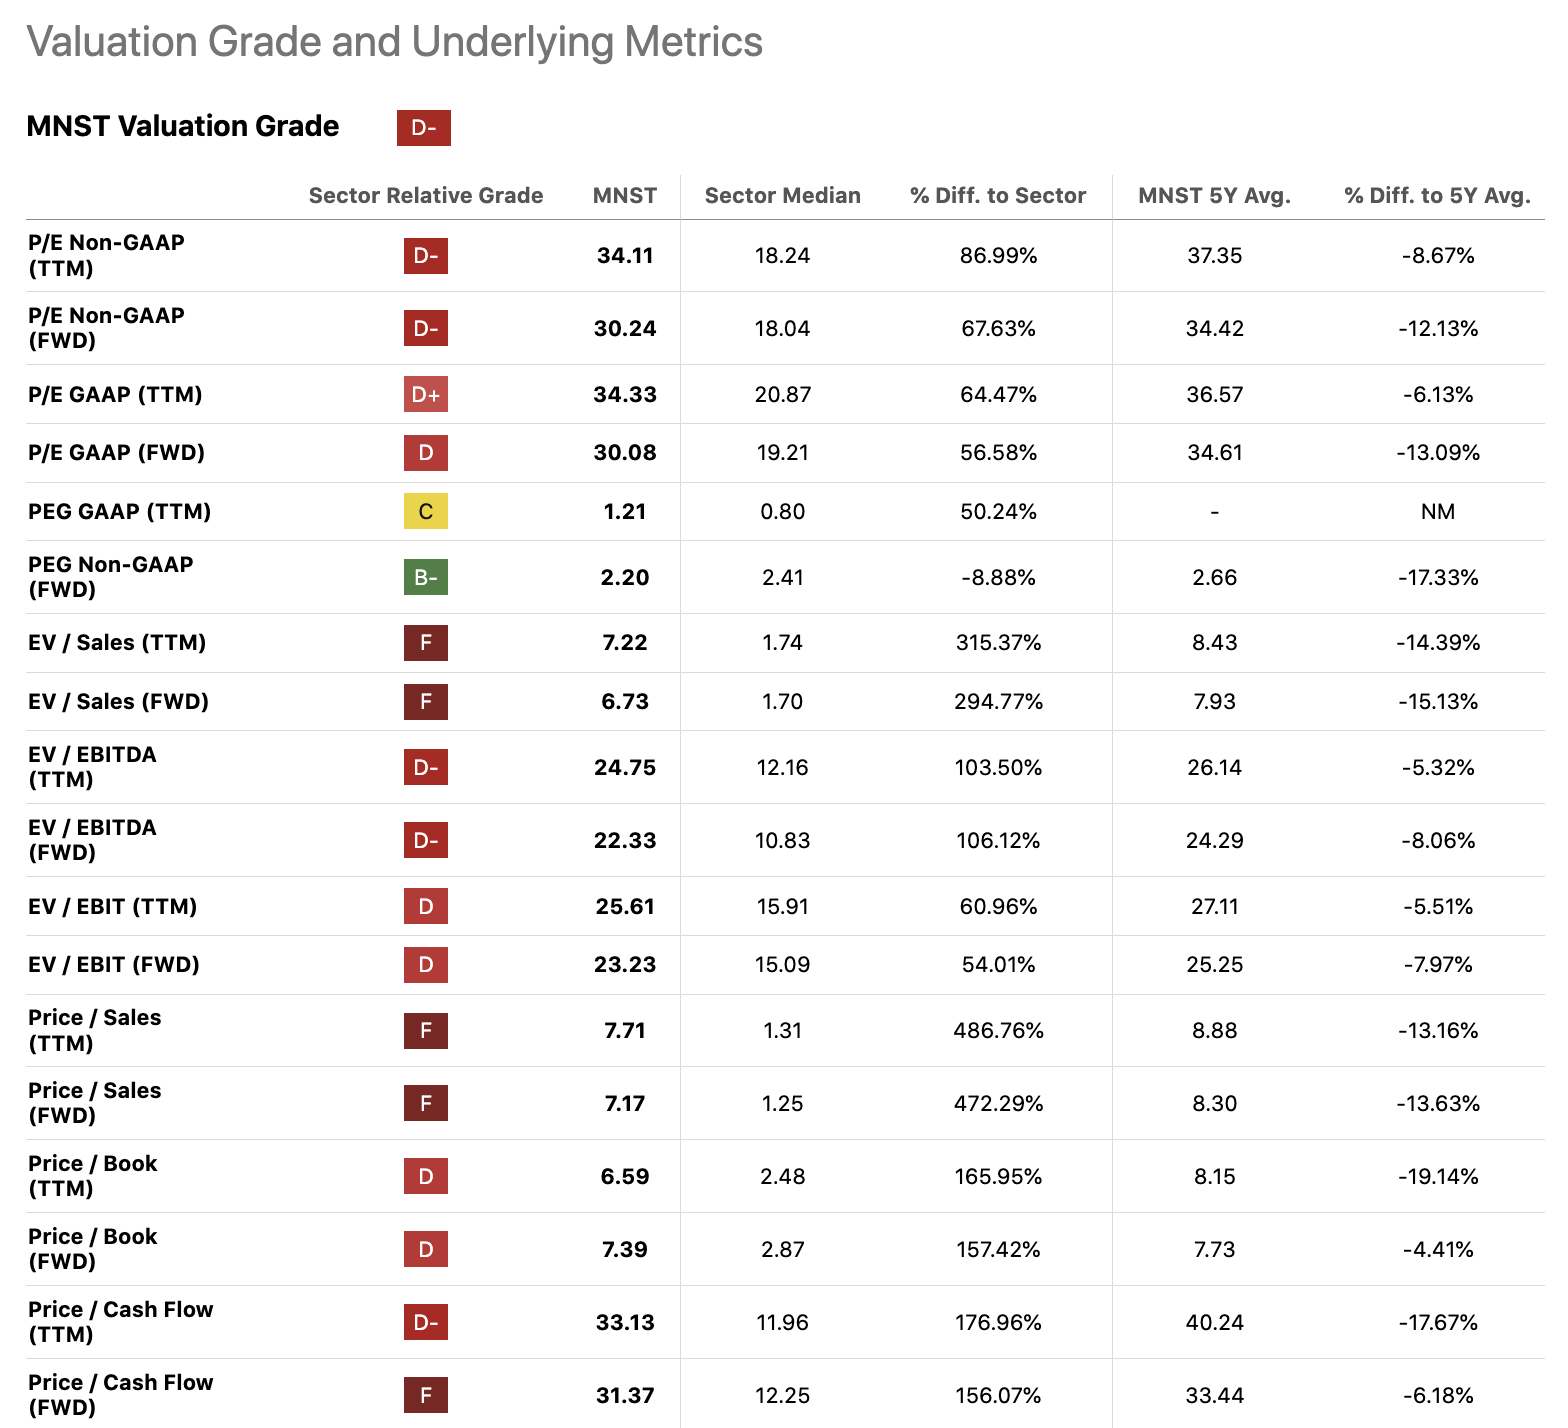Click the Valuation Grade and Underlying Metrics heading
Image resolution: width=1568 pixels, height=1428 pixels.
pos(394,42)
